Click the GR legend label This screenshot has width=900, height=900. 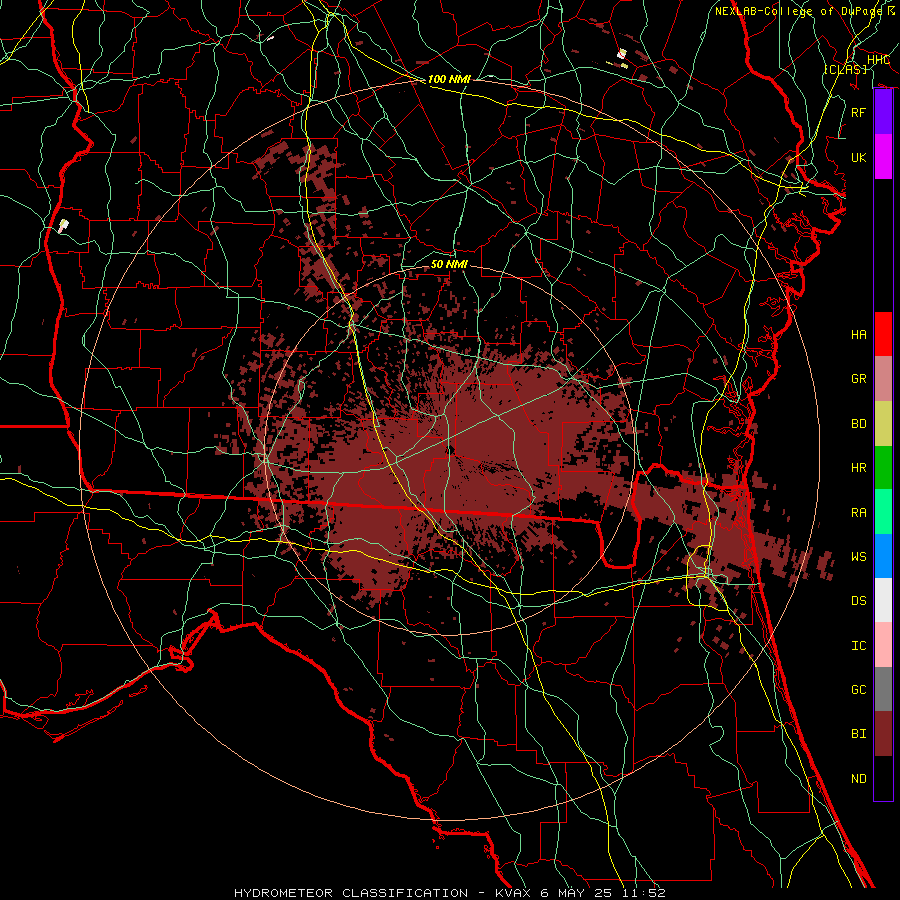click(858, 378)
